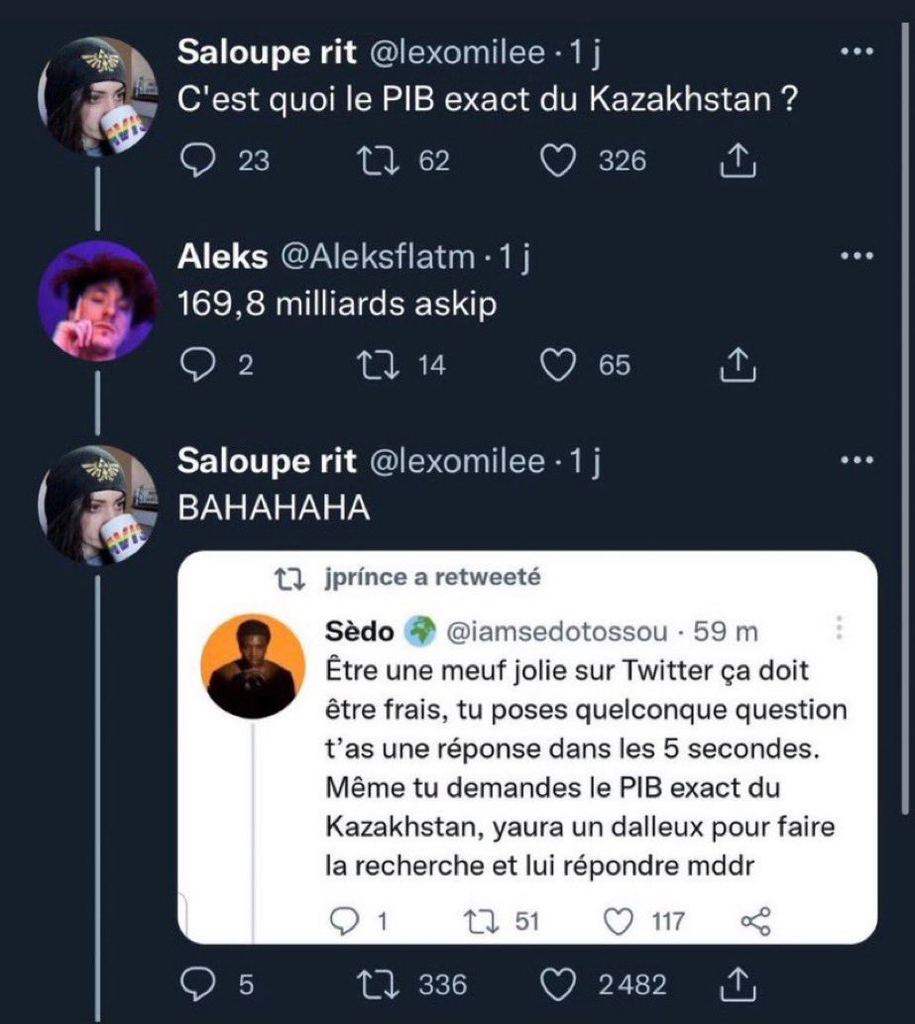Viewport: 915px width, 1024px height.
Task: Retweet the BAHAHAHA tweet with 336 retweets
Action: coord(383,985)
